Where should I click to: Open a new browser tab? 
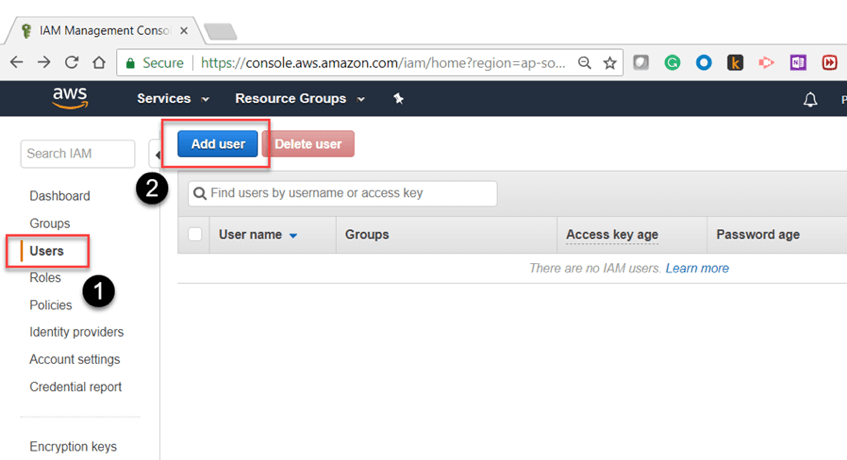[220, 31]
